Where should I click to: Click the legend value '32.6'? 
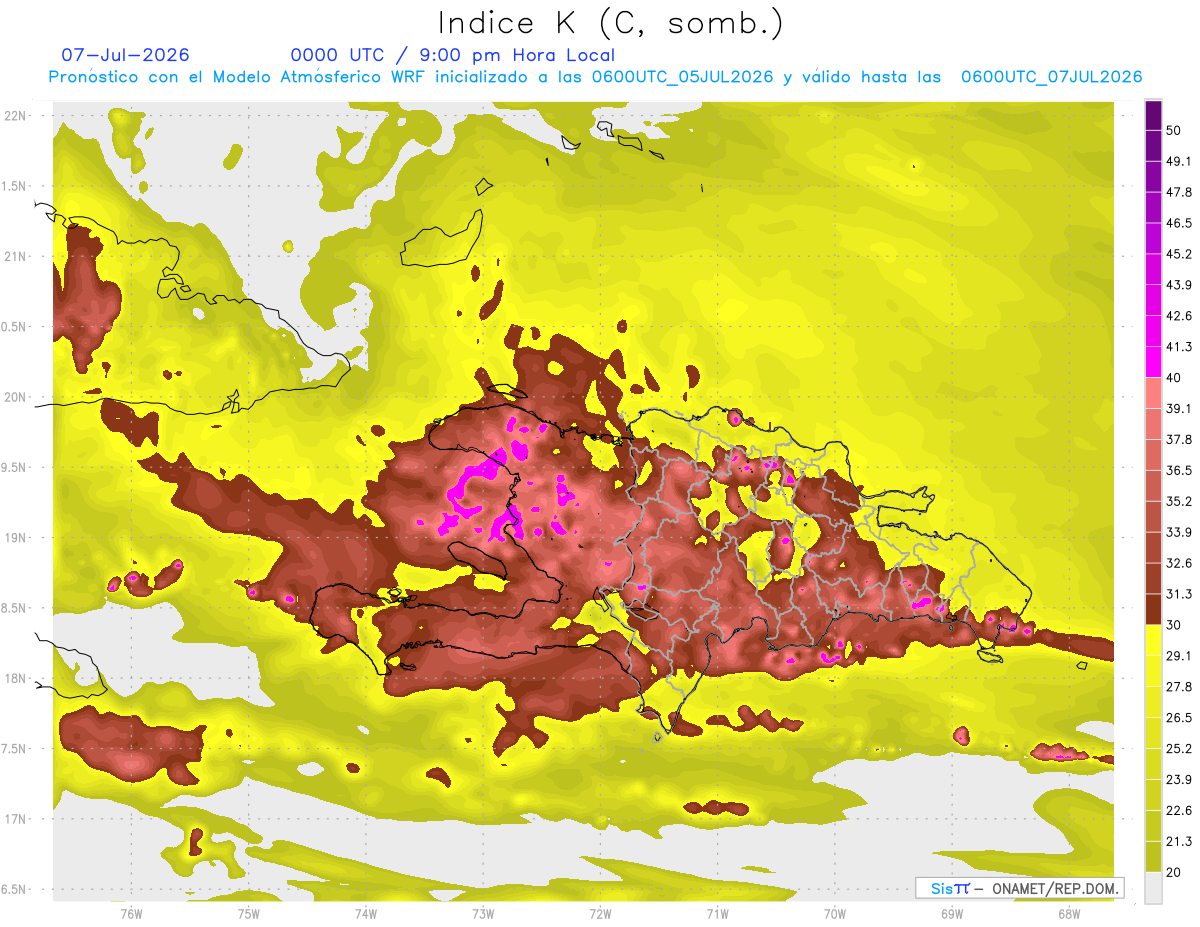[x=1179, y=563]
